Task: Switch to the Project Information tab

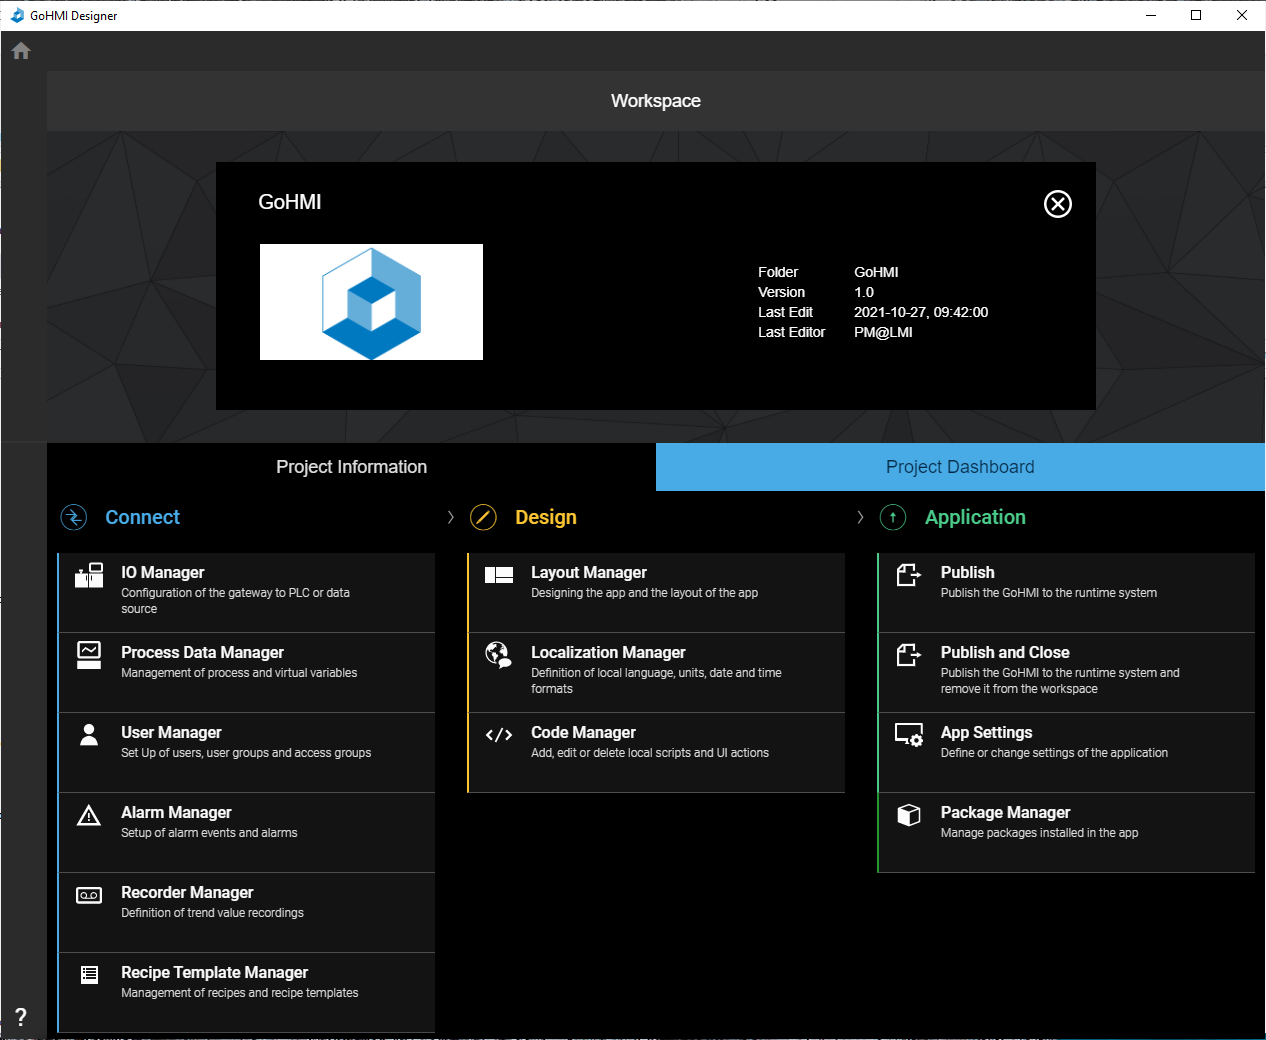Action: [x=351, y=467]
